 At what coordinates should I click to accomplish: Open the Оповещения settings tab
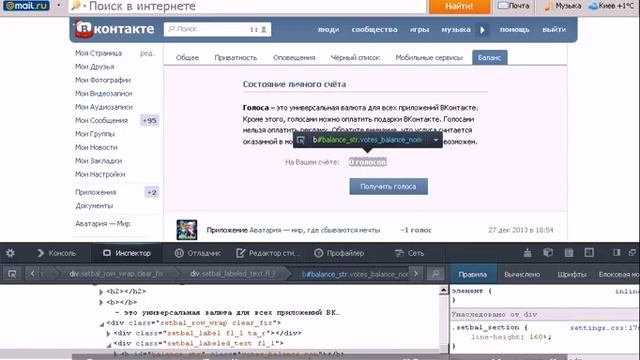[x=294, y=58]
